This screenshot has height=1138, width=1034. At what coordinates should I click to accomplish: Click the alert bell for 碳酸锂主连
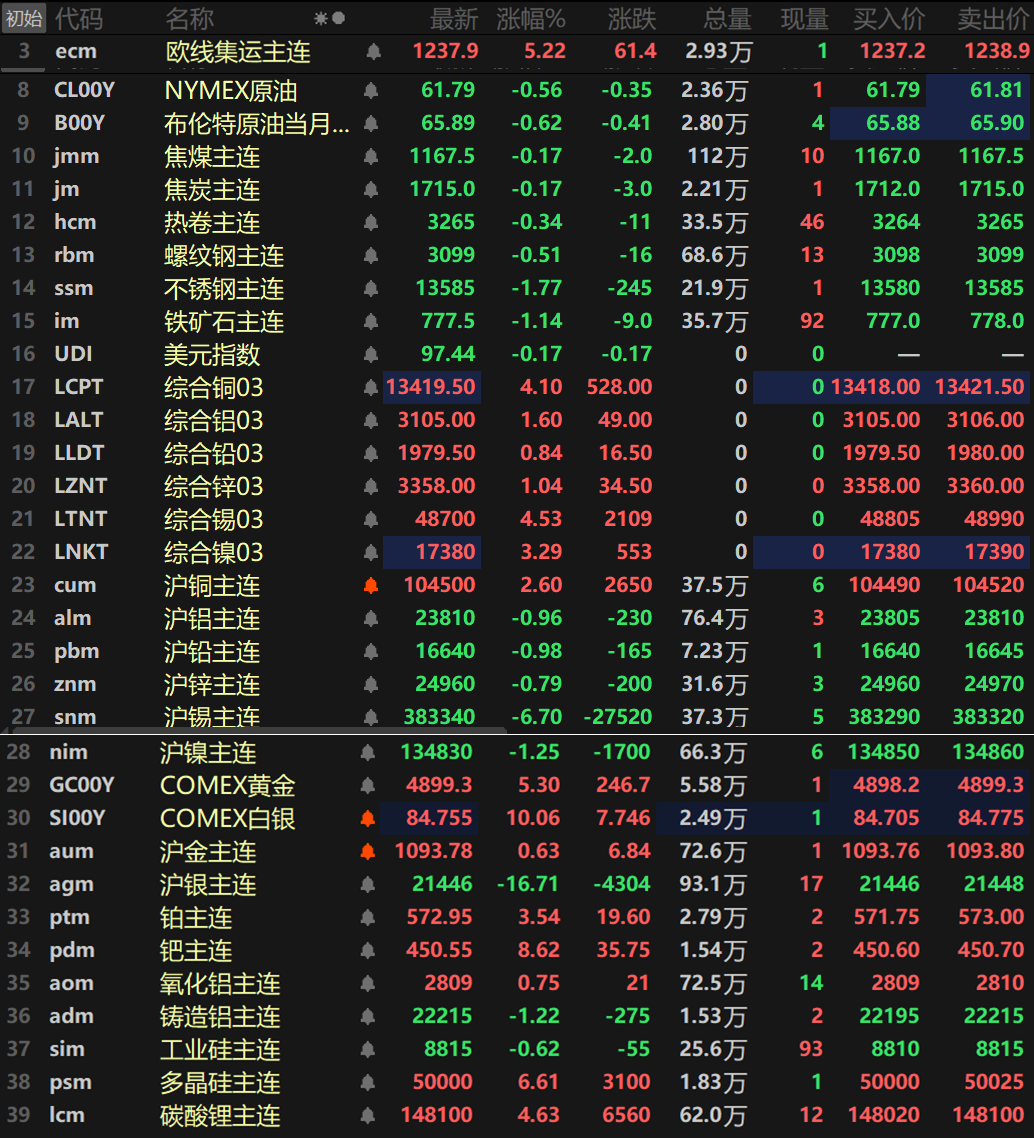pyautogui.click(x=368, y=1115)
